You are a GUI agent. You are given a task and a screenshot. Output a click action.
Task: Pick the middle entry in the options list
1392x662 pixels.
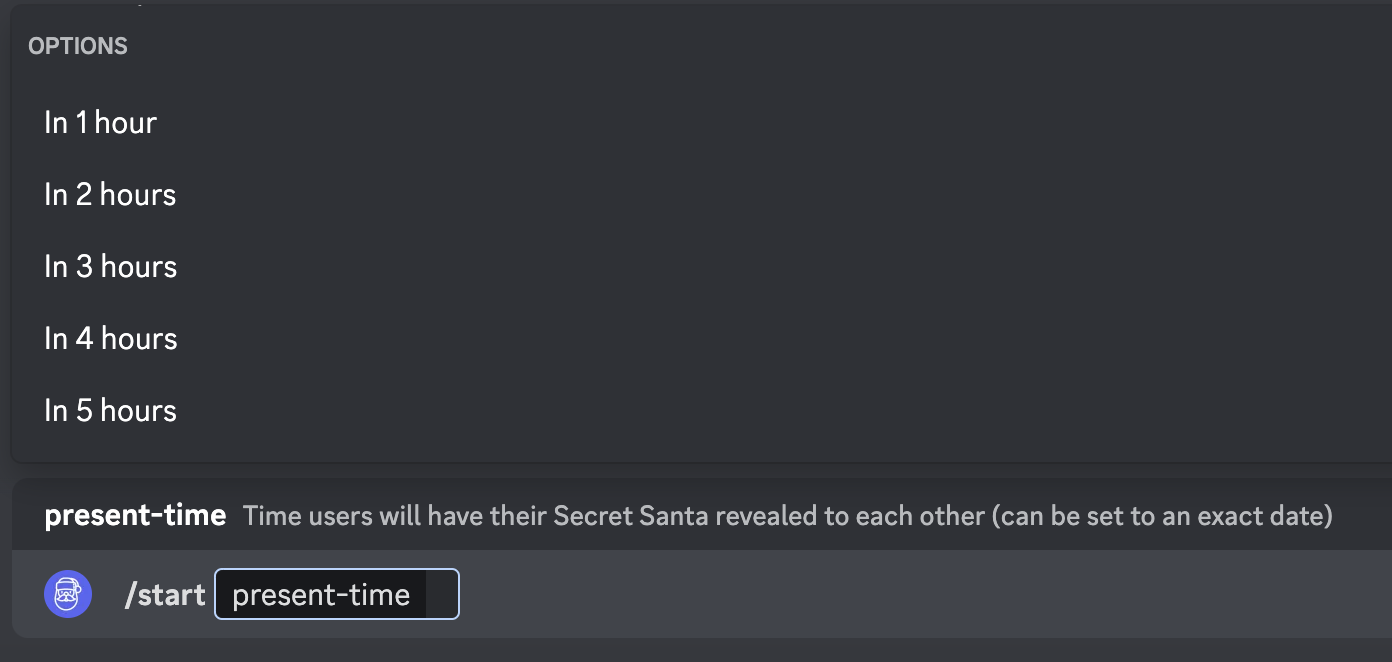coord(110,266)
